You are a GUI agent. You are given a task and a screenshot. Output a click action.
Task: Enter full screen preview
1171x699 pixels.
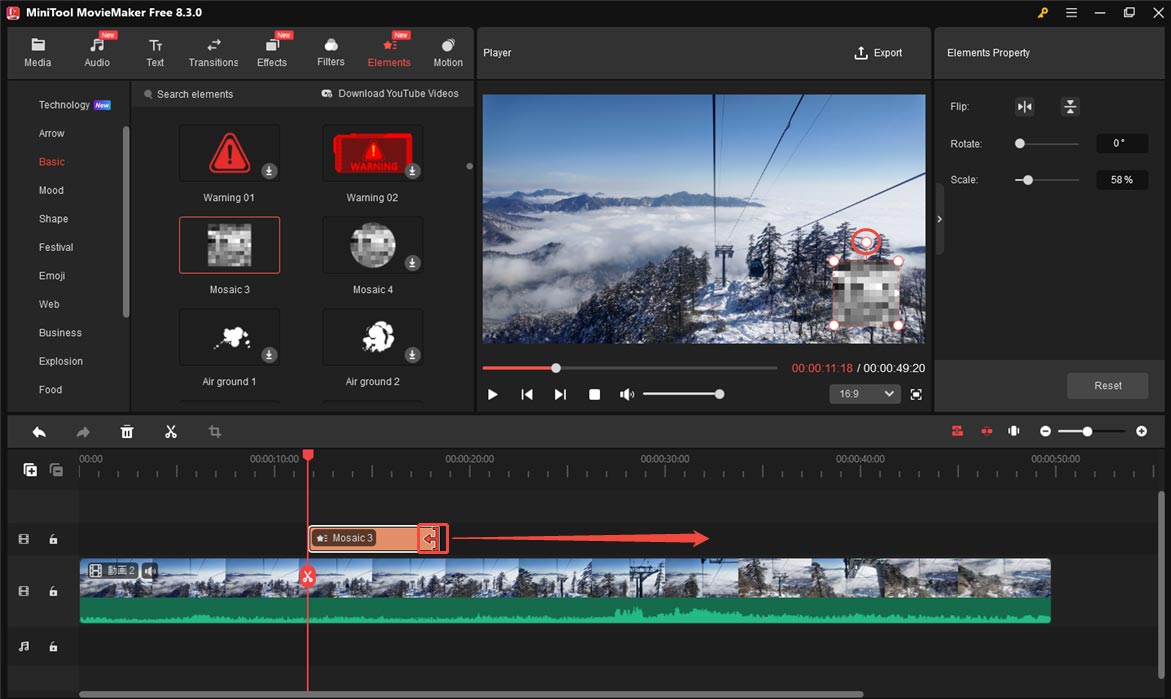click(x=916, y=394)
